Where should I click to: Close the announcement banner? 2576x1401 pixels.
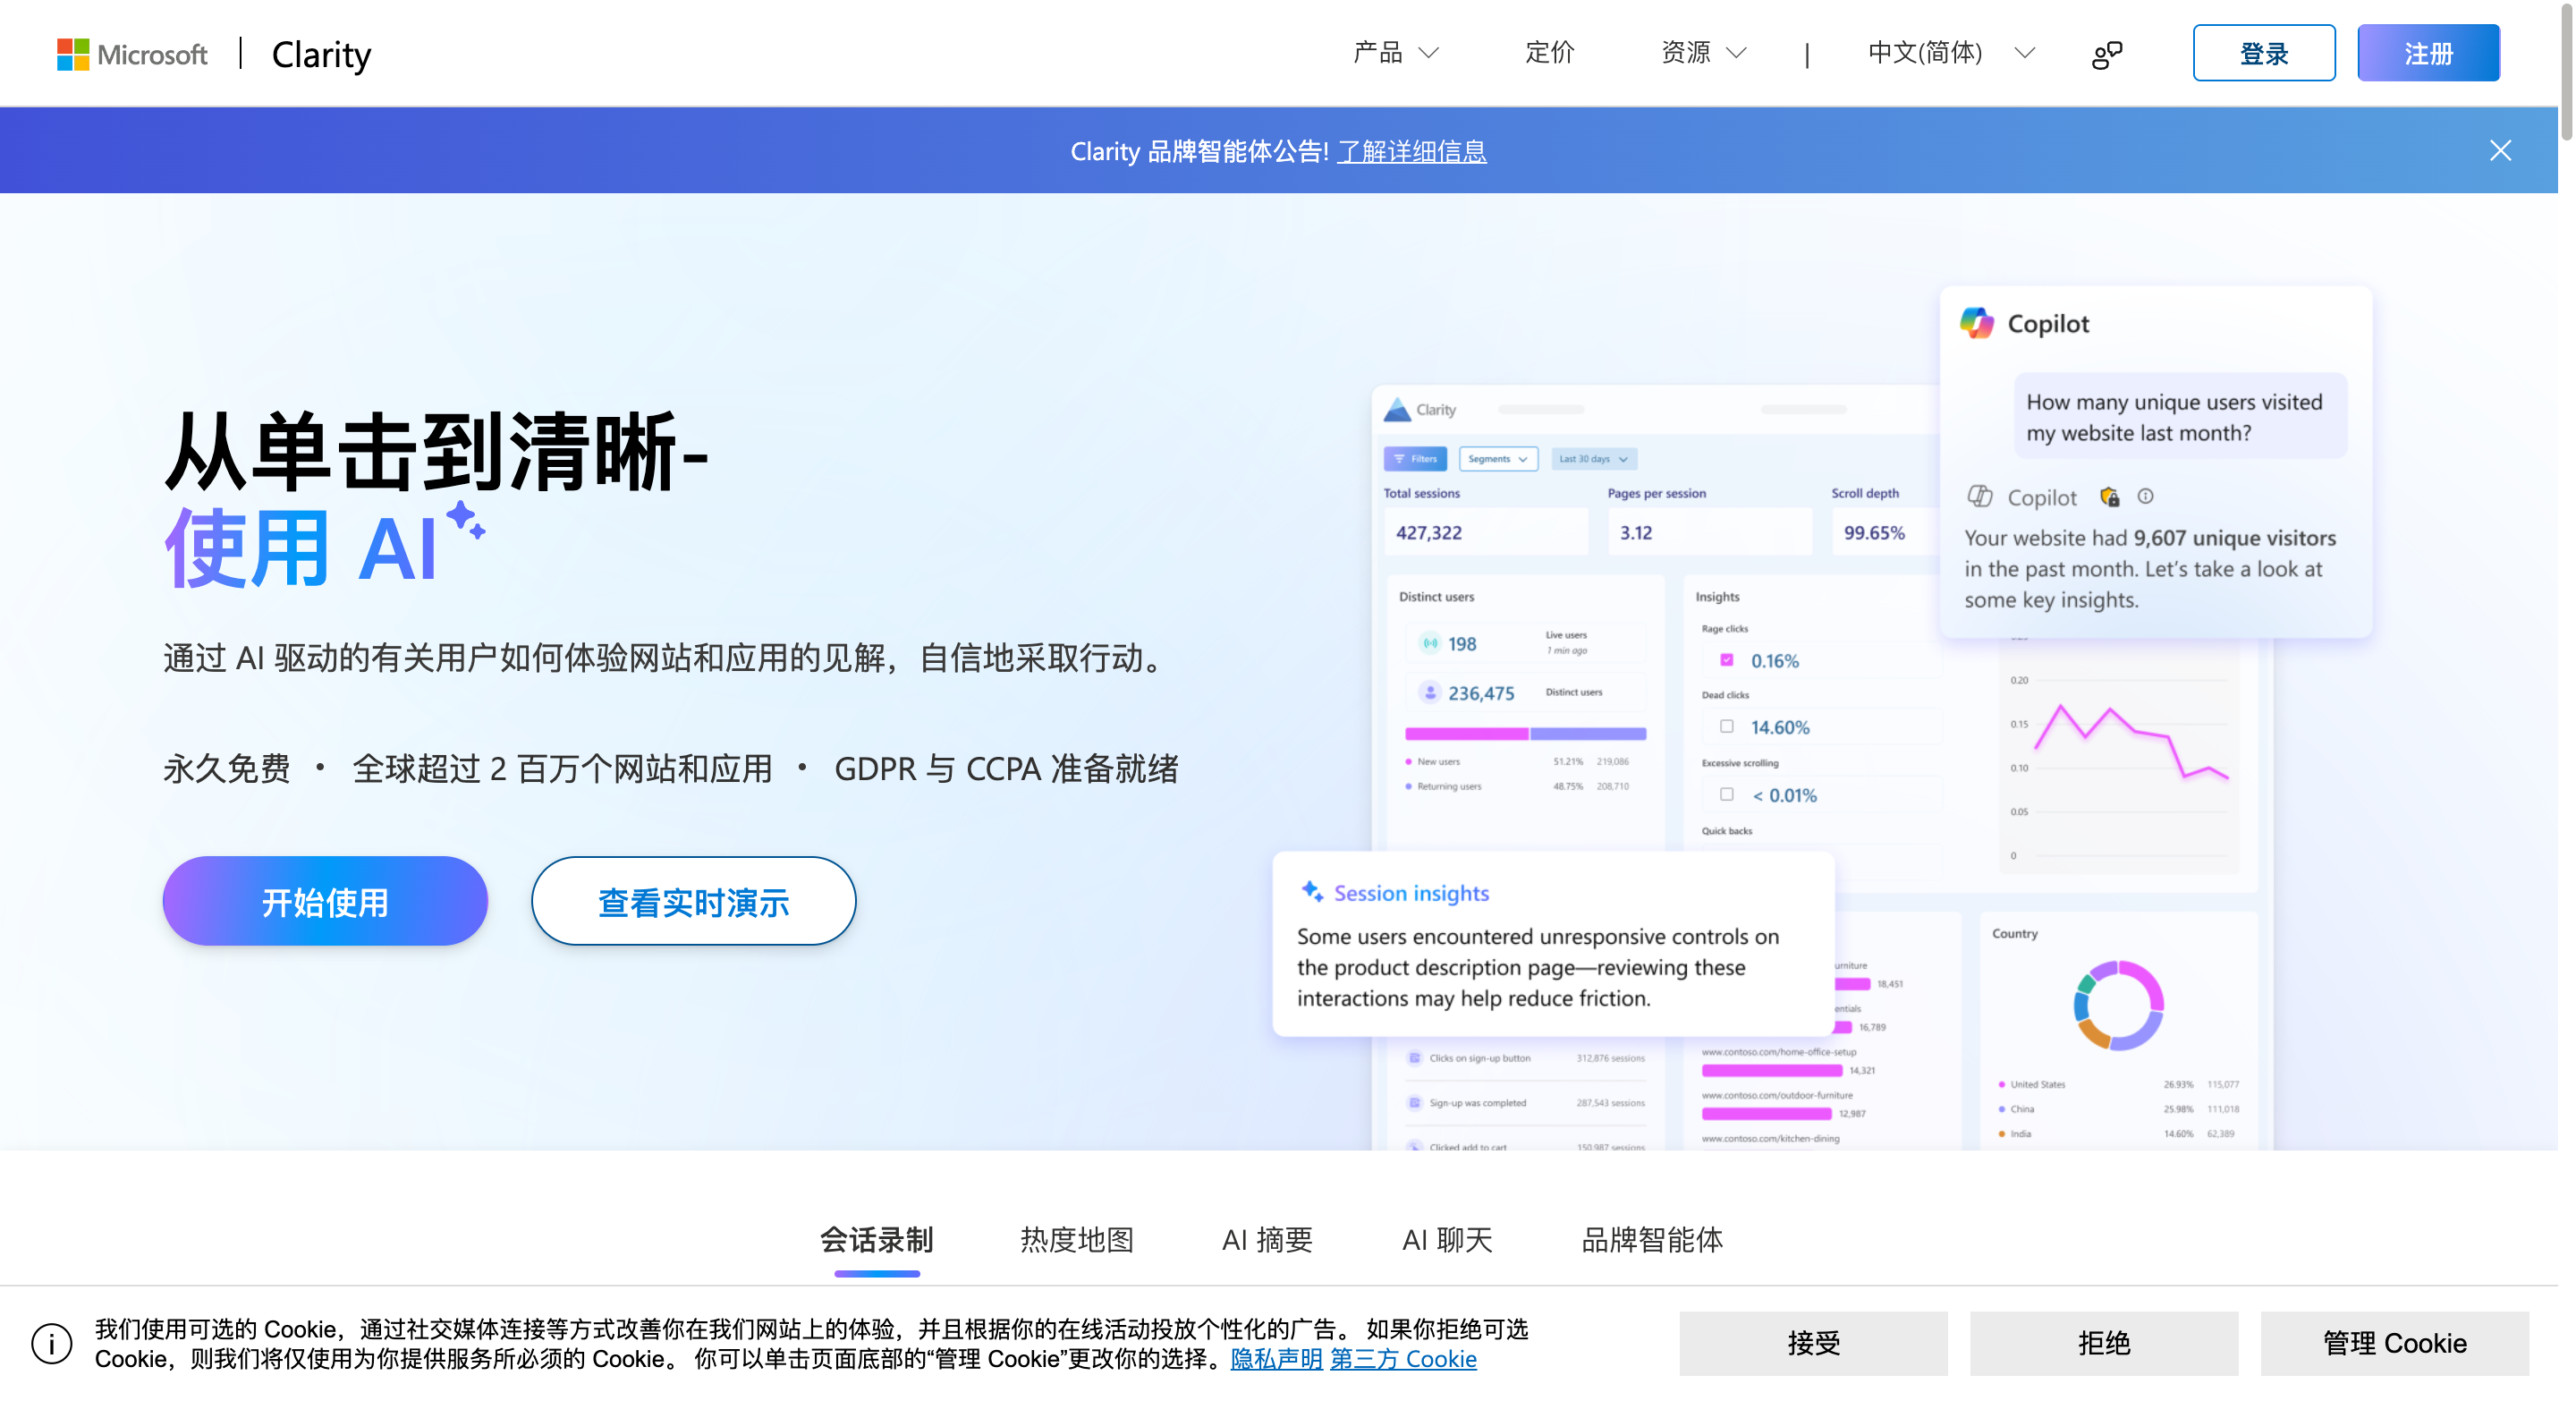(2500, 151)
